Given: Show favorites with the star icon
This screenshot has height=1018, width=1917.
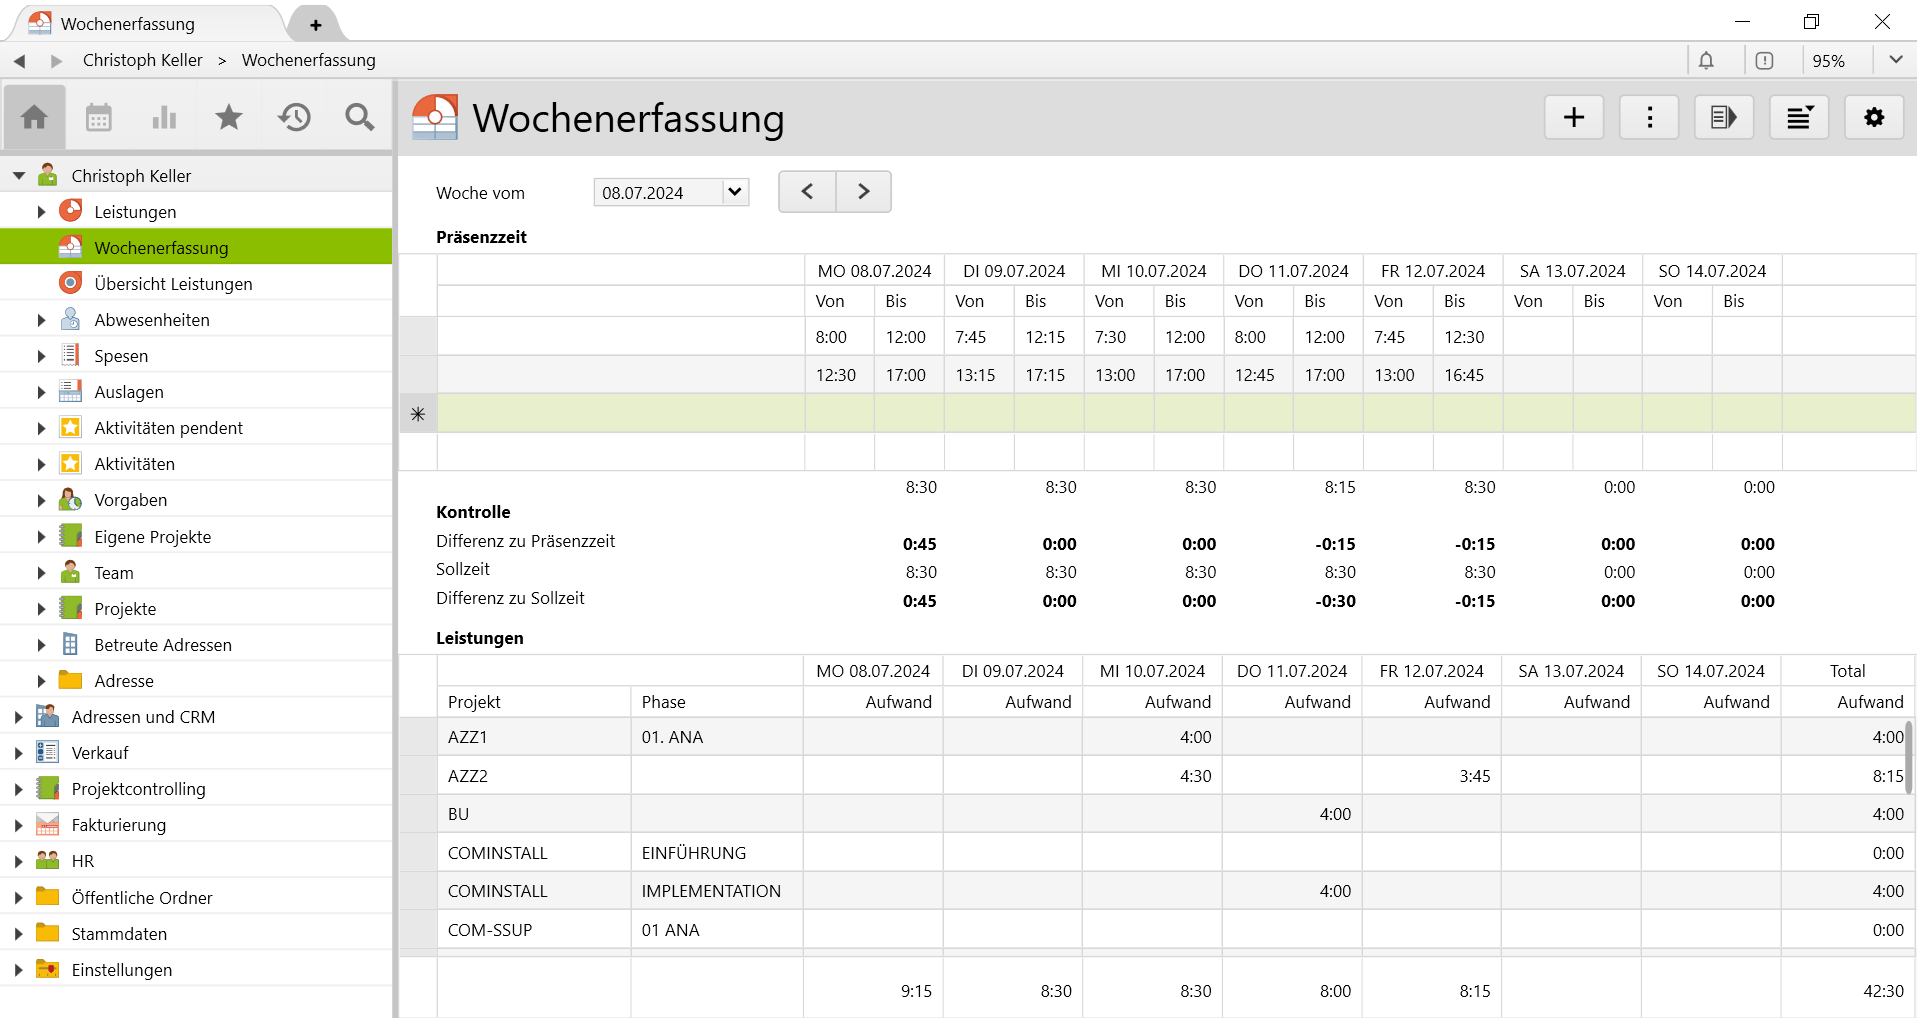Looking at the screenshot, I should point(229,118).
